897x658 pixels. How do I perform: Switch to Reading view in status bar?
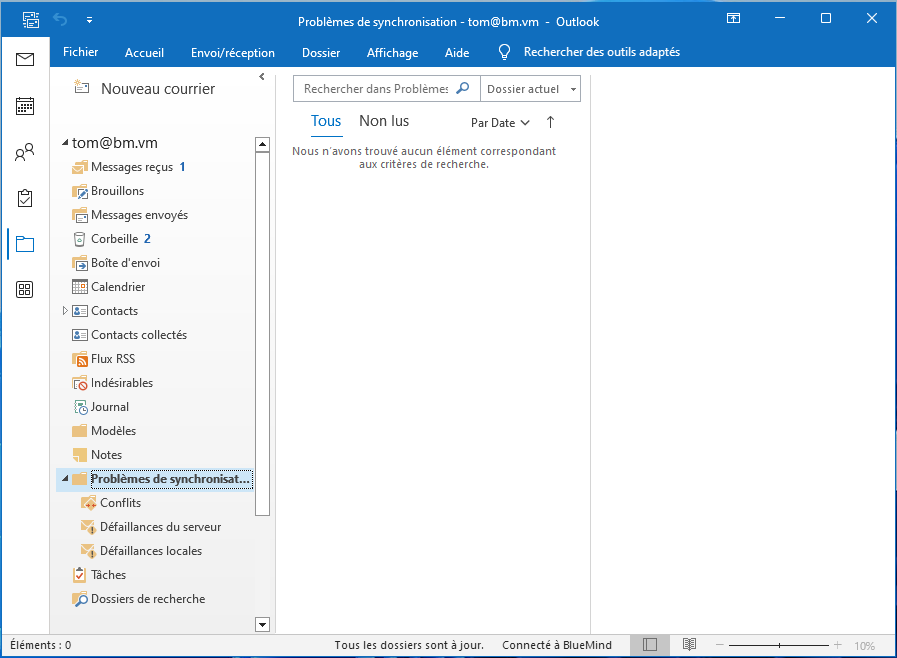click(689, 645)
